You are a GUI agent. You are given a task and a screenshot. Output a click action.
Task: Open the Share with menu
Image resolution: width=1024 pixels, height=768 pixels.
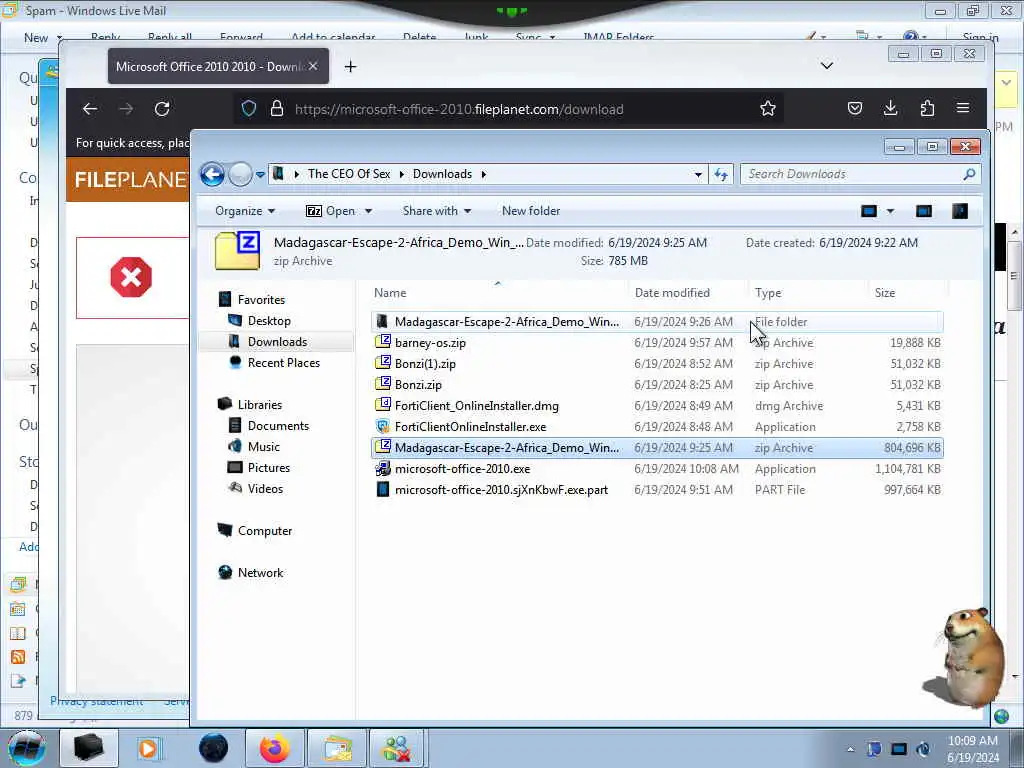tap(436, 211)
